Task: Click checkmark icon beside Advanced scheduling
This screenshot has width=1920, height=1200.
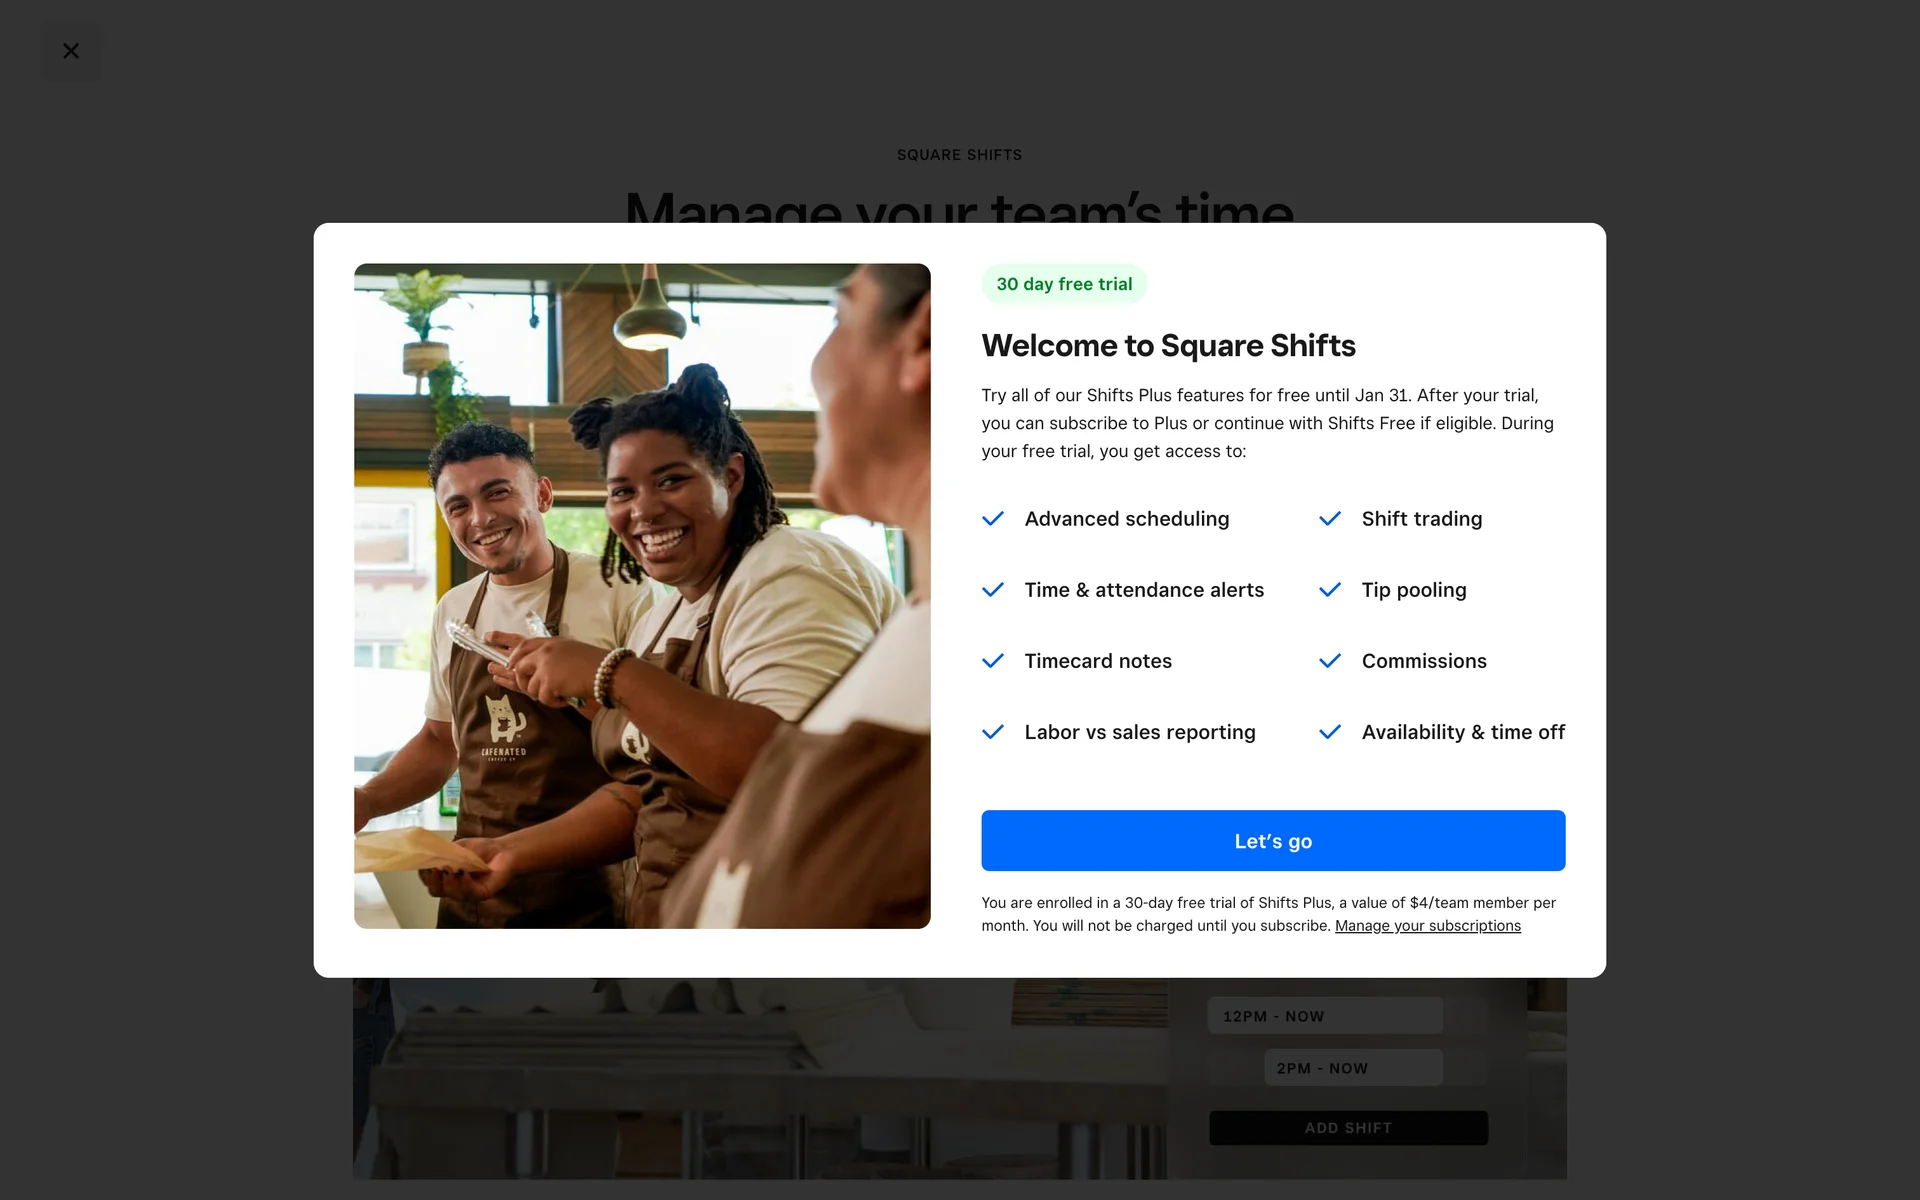Action: pyautogui.click(x=992, y=519)
